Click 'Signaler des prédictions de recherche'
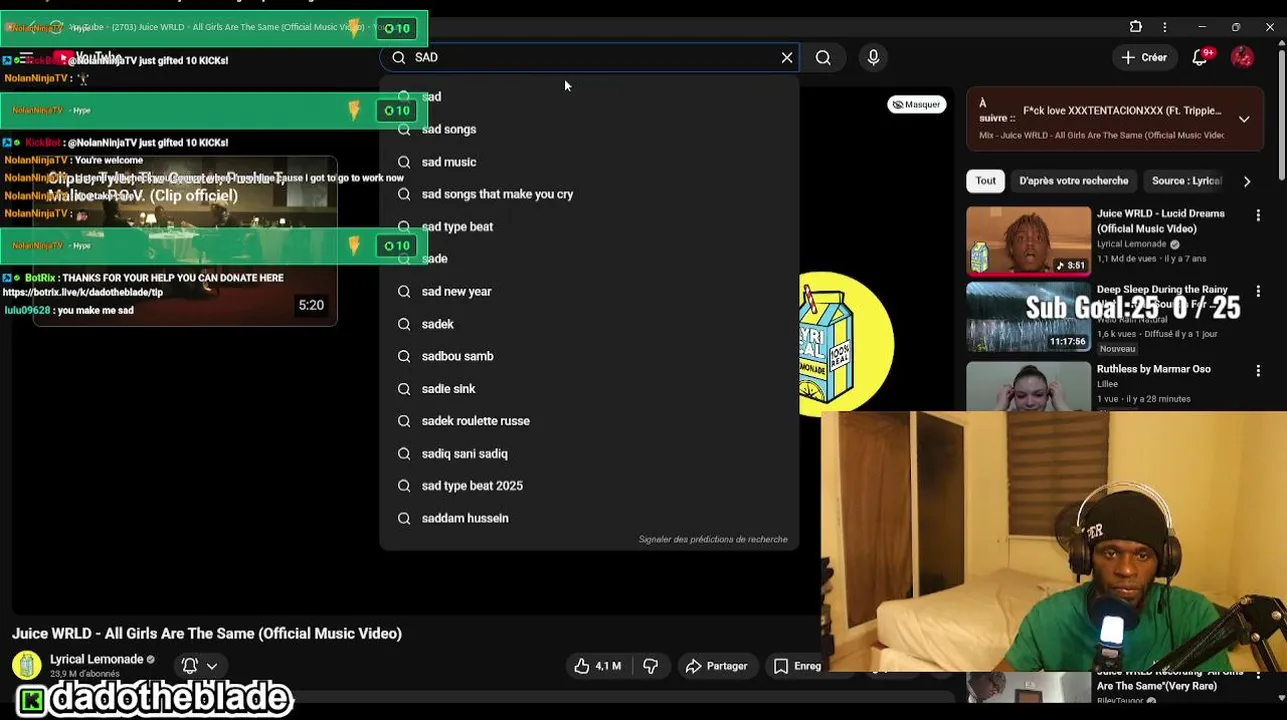Image resolution: width=1287 pixels, height=720 pixels. coord(713,539)
